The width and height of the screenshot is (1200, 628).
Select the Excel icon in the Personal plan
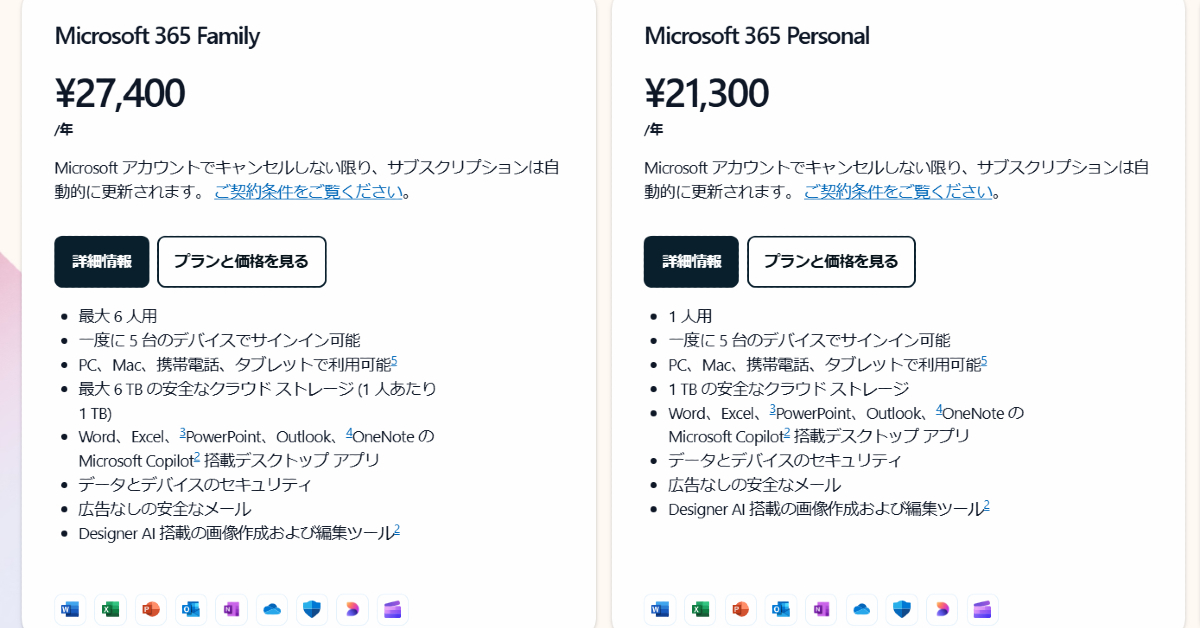pos(700,609)
